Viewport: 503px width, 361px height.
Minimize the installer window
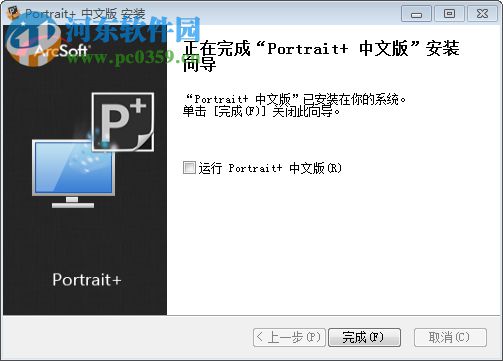416,14
